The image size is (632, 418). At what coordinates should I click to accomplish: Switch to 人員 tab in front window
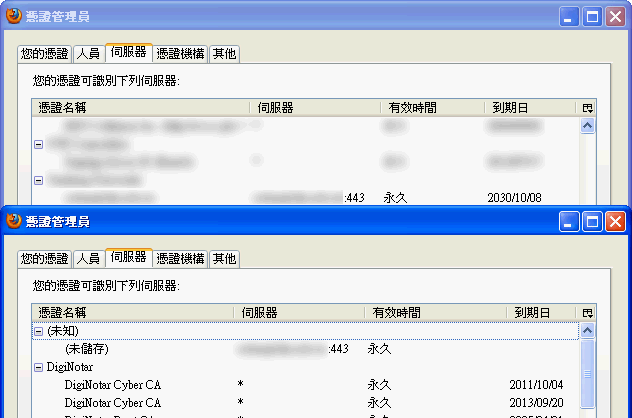[88, 259]
